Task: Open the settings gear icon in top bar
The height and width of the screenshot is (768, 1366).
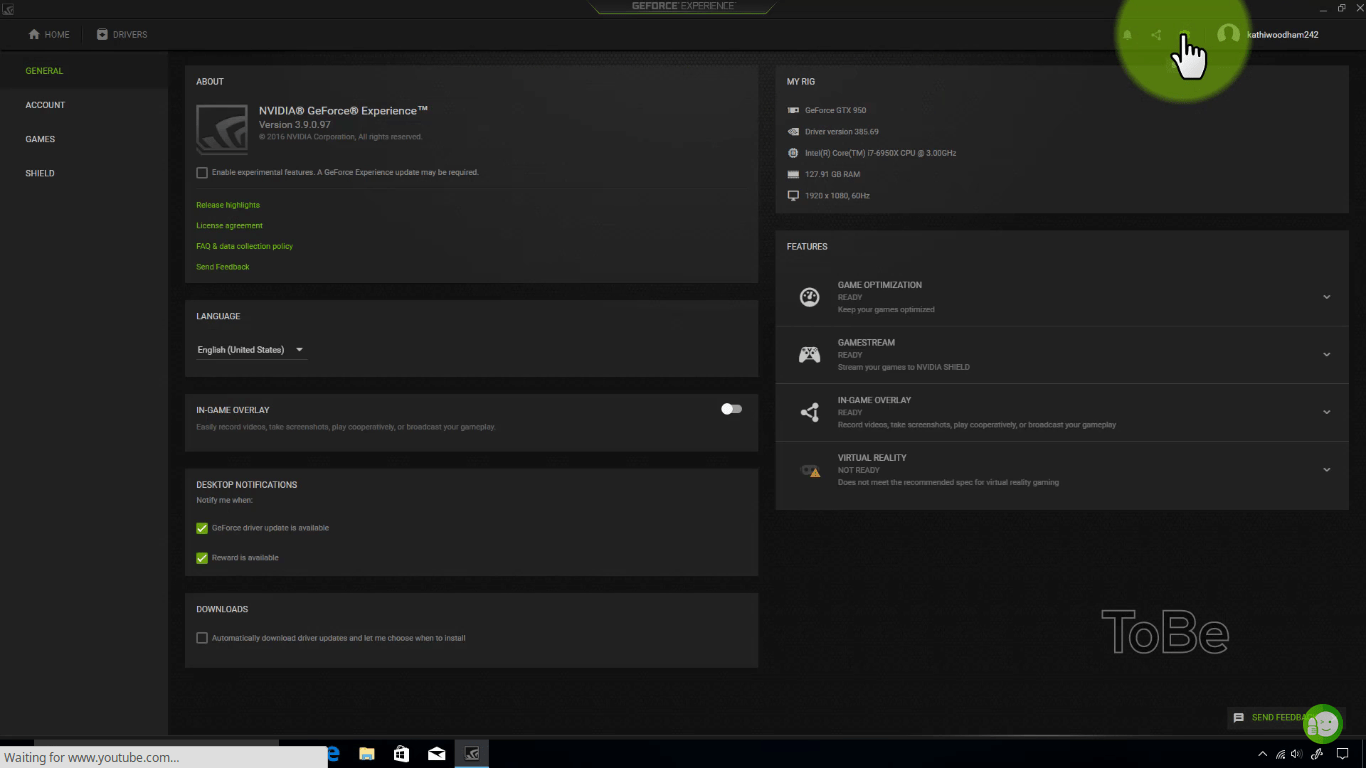Action: (1184, 35)
